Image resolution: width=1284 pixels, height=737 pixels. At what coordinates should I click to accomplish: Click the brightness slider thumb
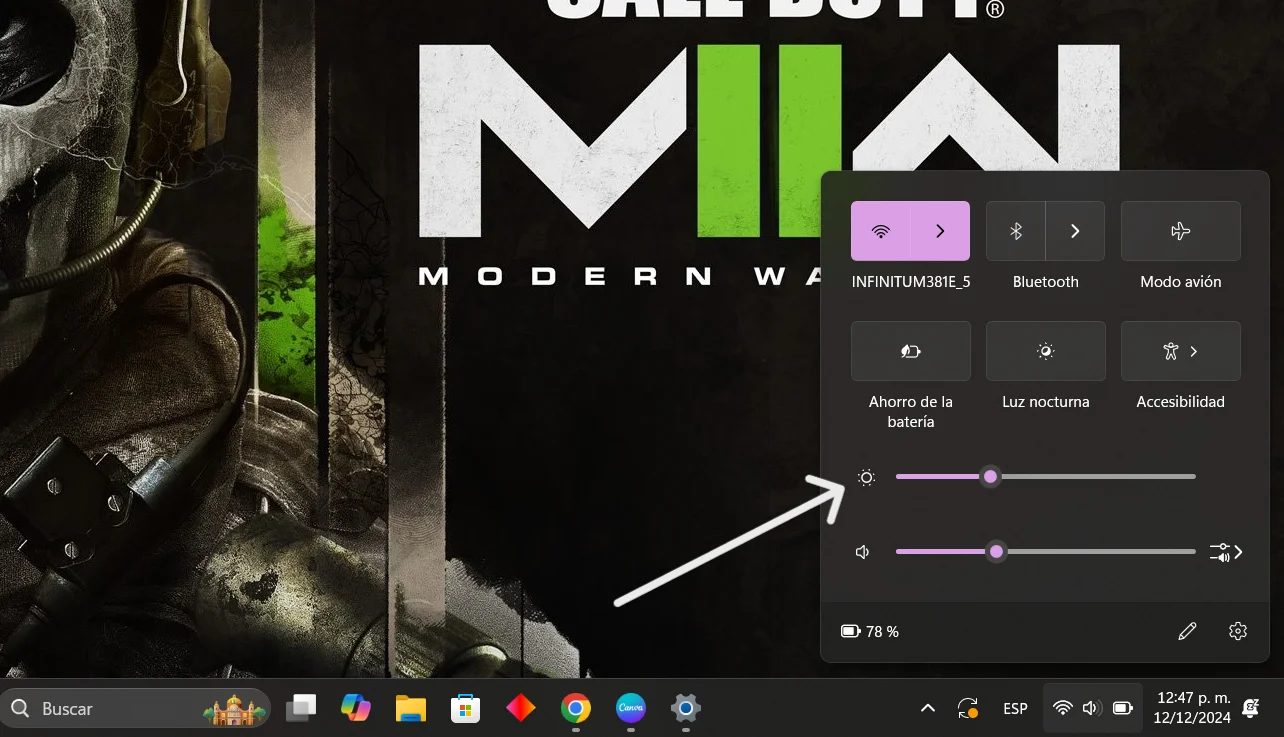click(x=990, y=477)
